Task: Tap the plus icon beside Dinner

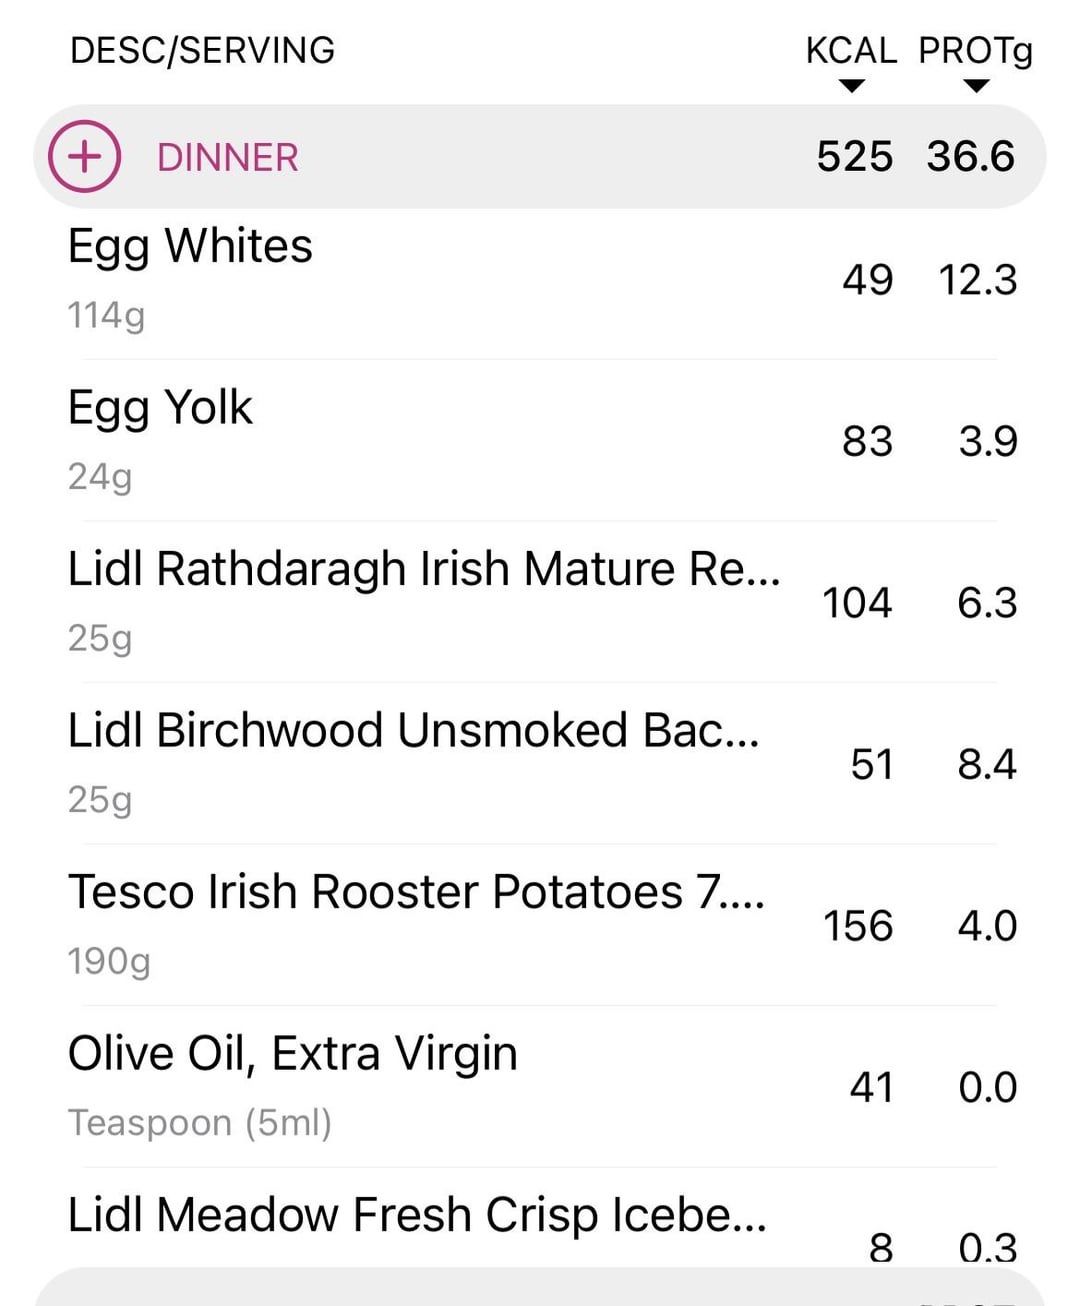Action: [x=85, y=156]
